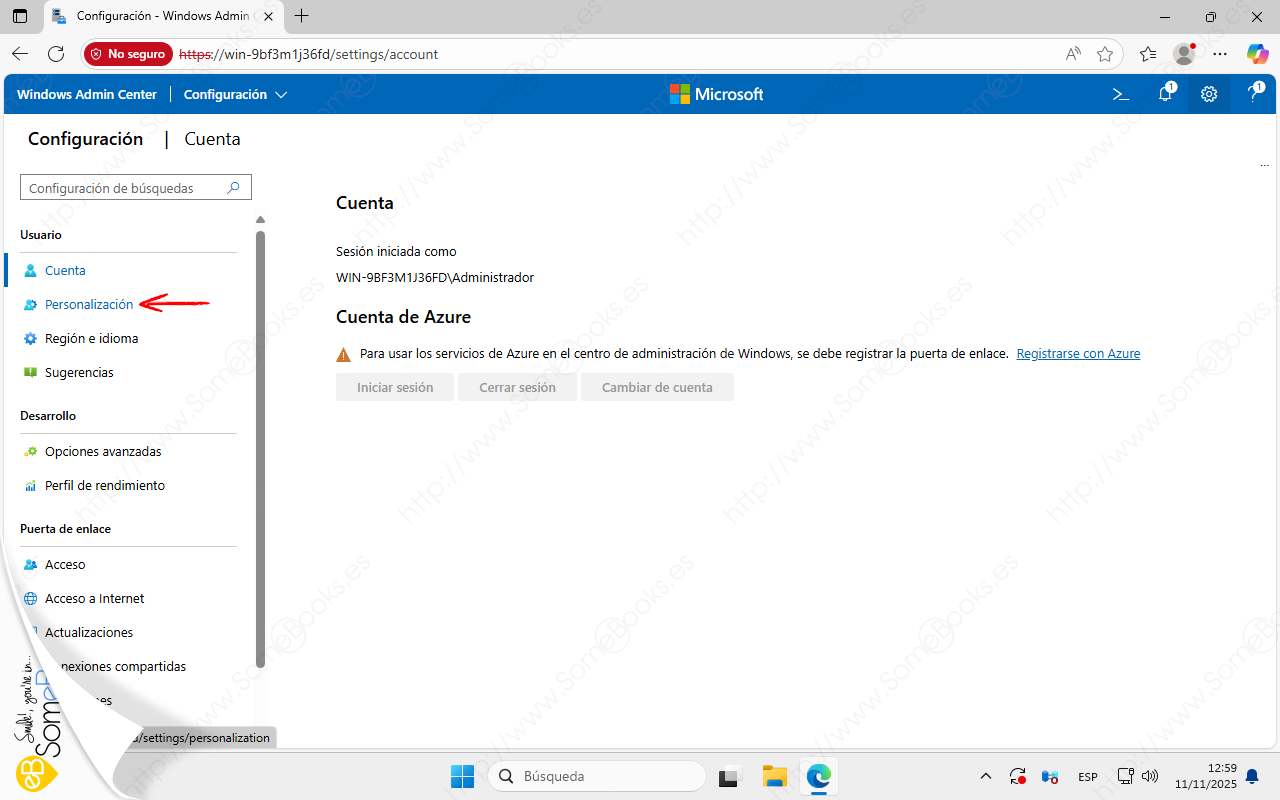This screenshot has width=1280, height=800.
Task: Click the Edge read aloud icon
Action: point(1073,54)
